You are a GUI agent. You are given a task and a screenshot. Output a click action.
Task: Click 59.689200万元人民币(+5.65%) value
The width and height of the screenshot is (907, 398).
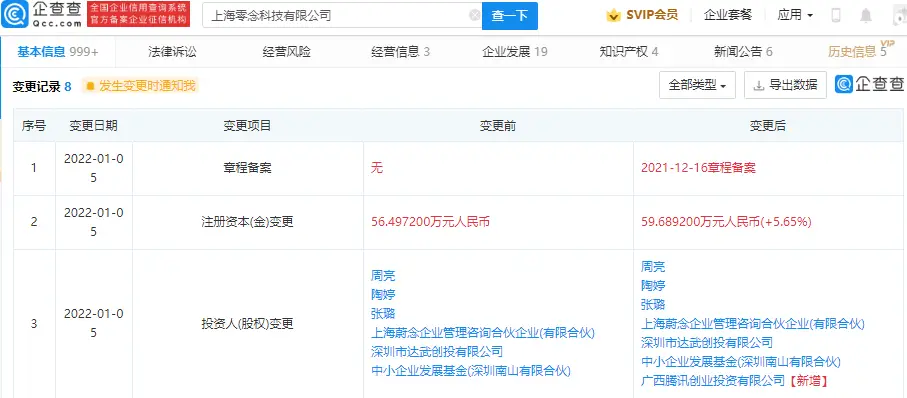coord(727,222)
